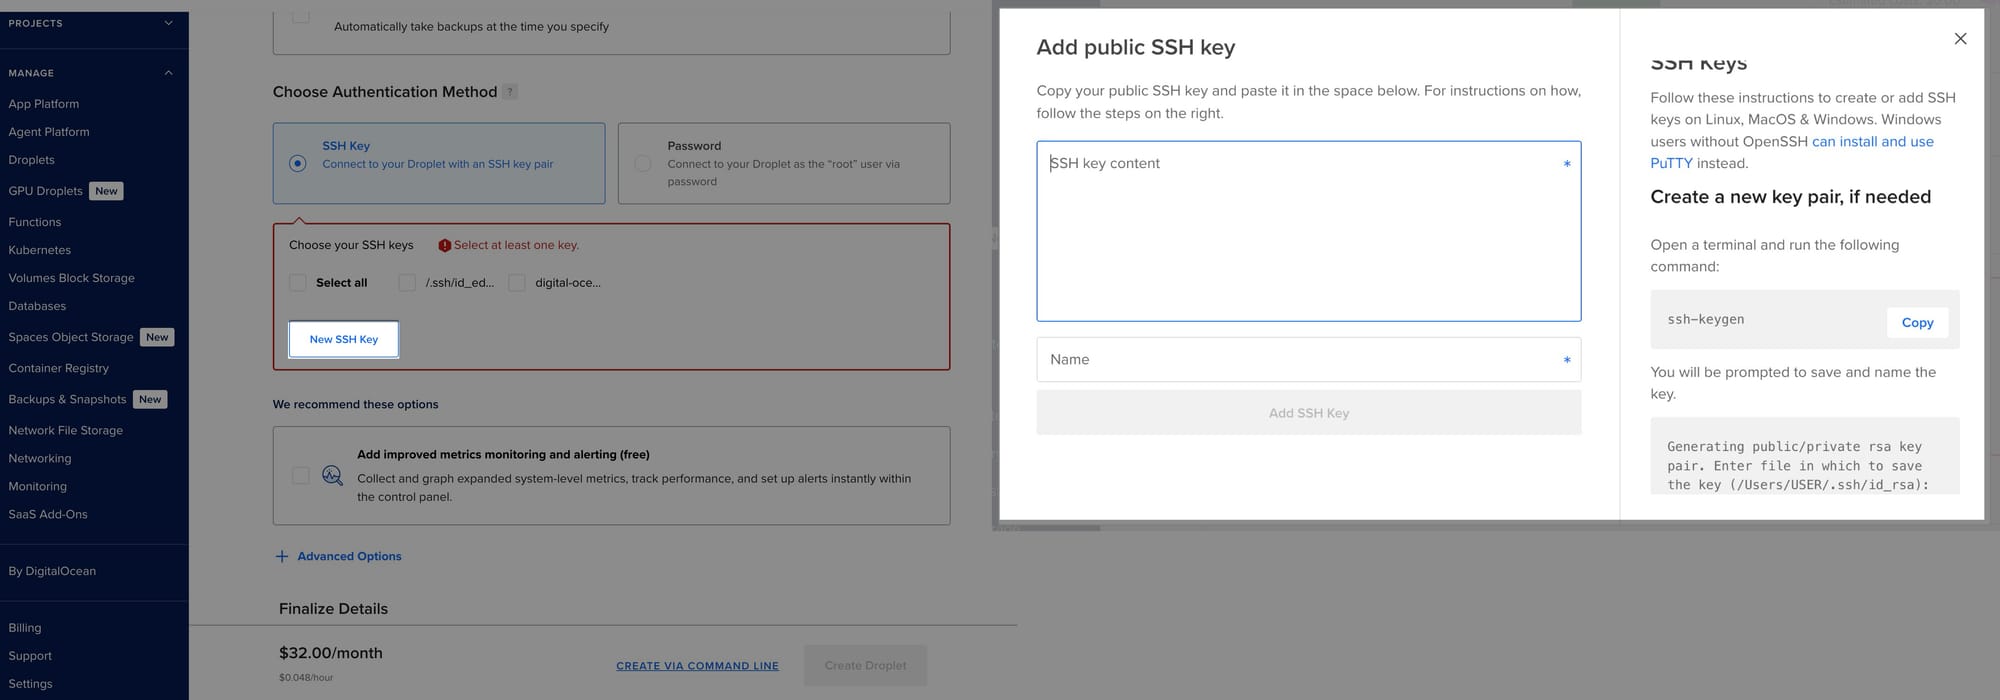Click the SSH key content text area
Viewport: 2000px width, 700px height.
tap(1308, 231)
